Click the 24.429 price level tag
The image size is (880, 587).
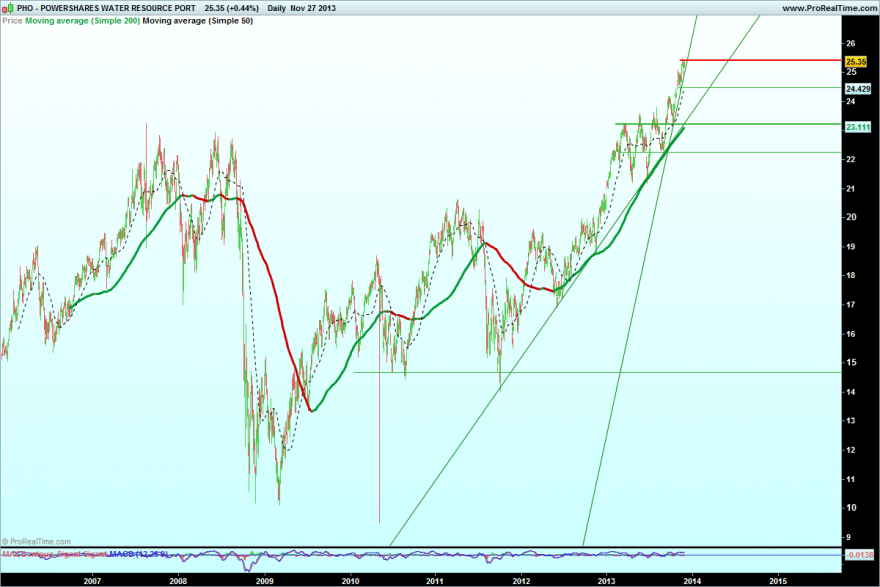click(858, 89)
